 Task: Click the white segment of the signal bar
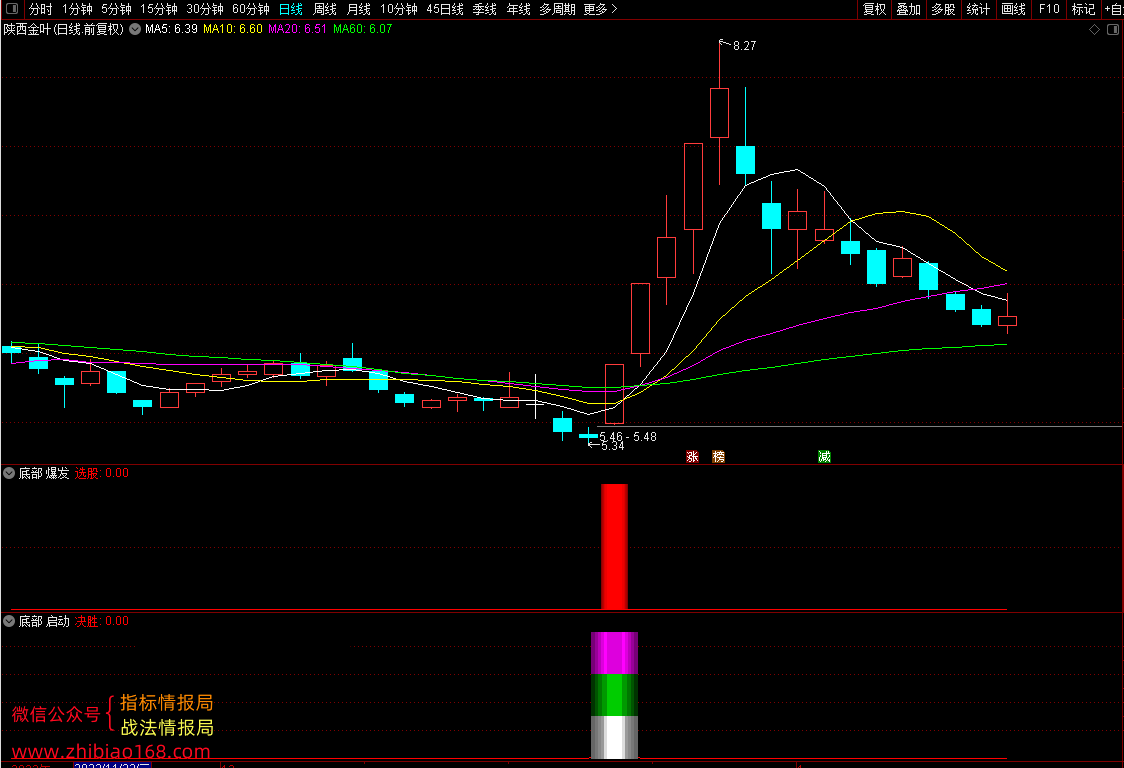click(614, 736)
